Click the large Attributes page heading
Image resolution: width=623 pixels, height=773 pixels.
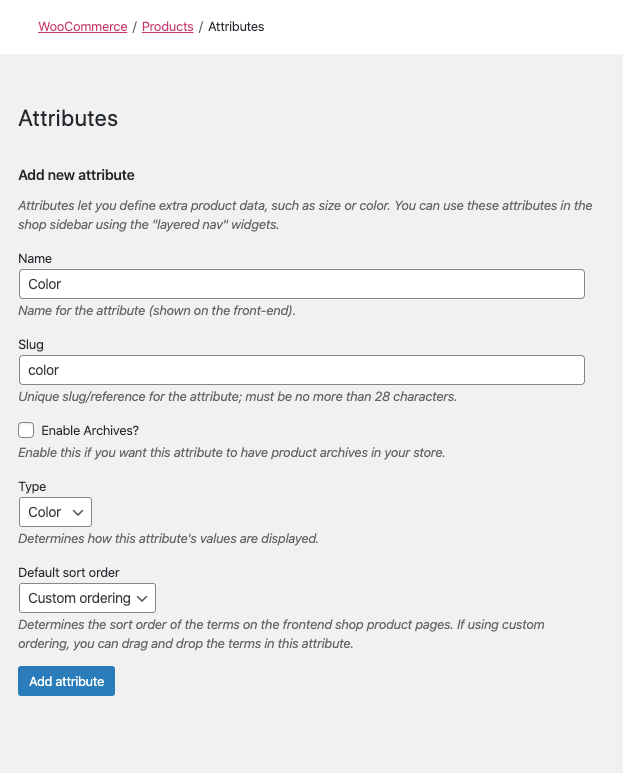[x=68, y=118]
